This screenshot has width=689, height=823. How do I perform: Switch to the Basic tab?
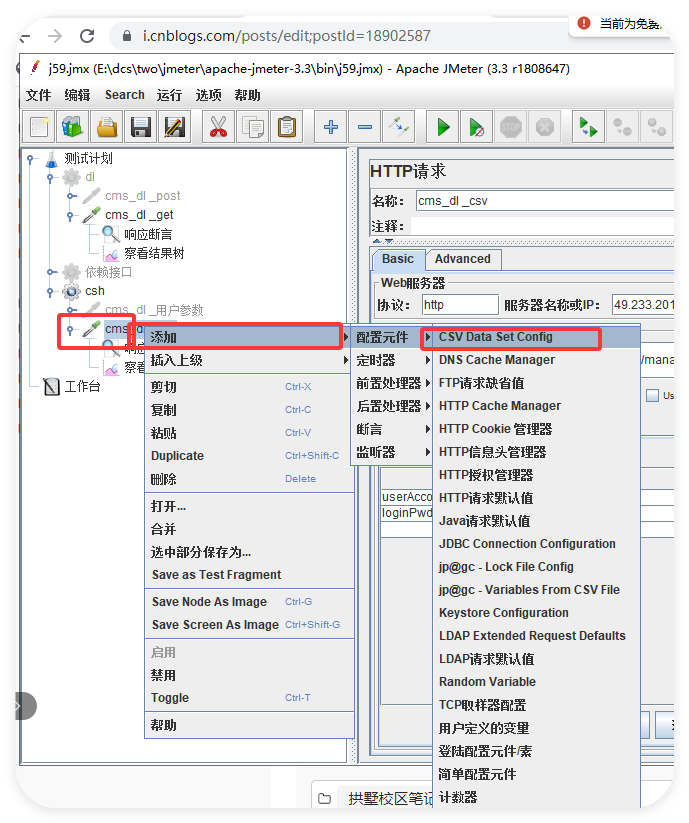(398, 259)
